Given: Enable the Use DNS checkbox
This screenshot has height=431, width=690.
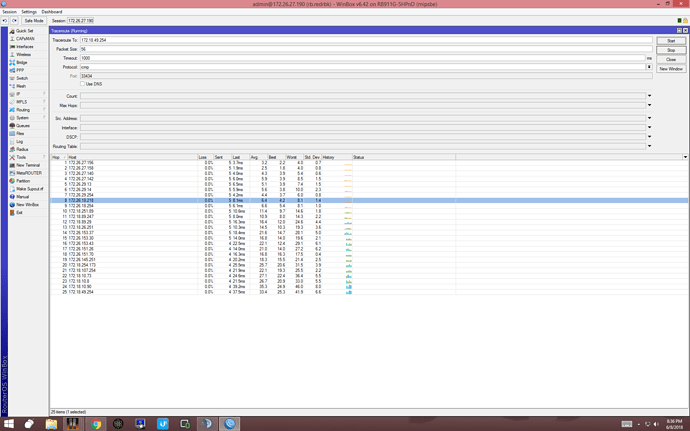Looking at the screenshot, I should [x=83, y=84].
